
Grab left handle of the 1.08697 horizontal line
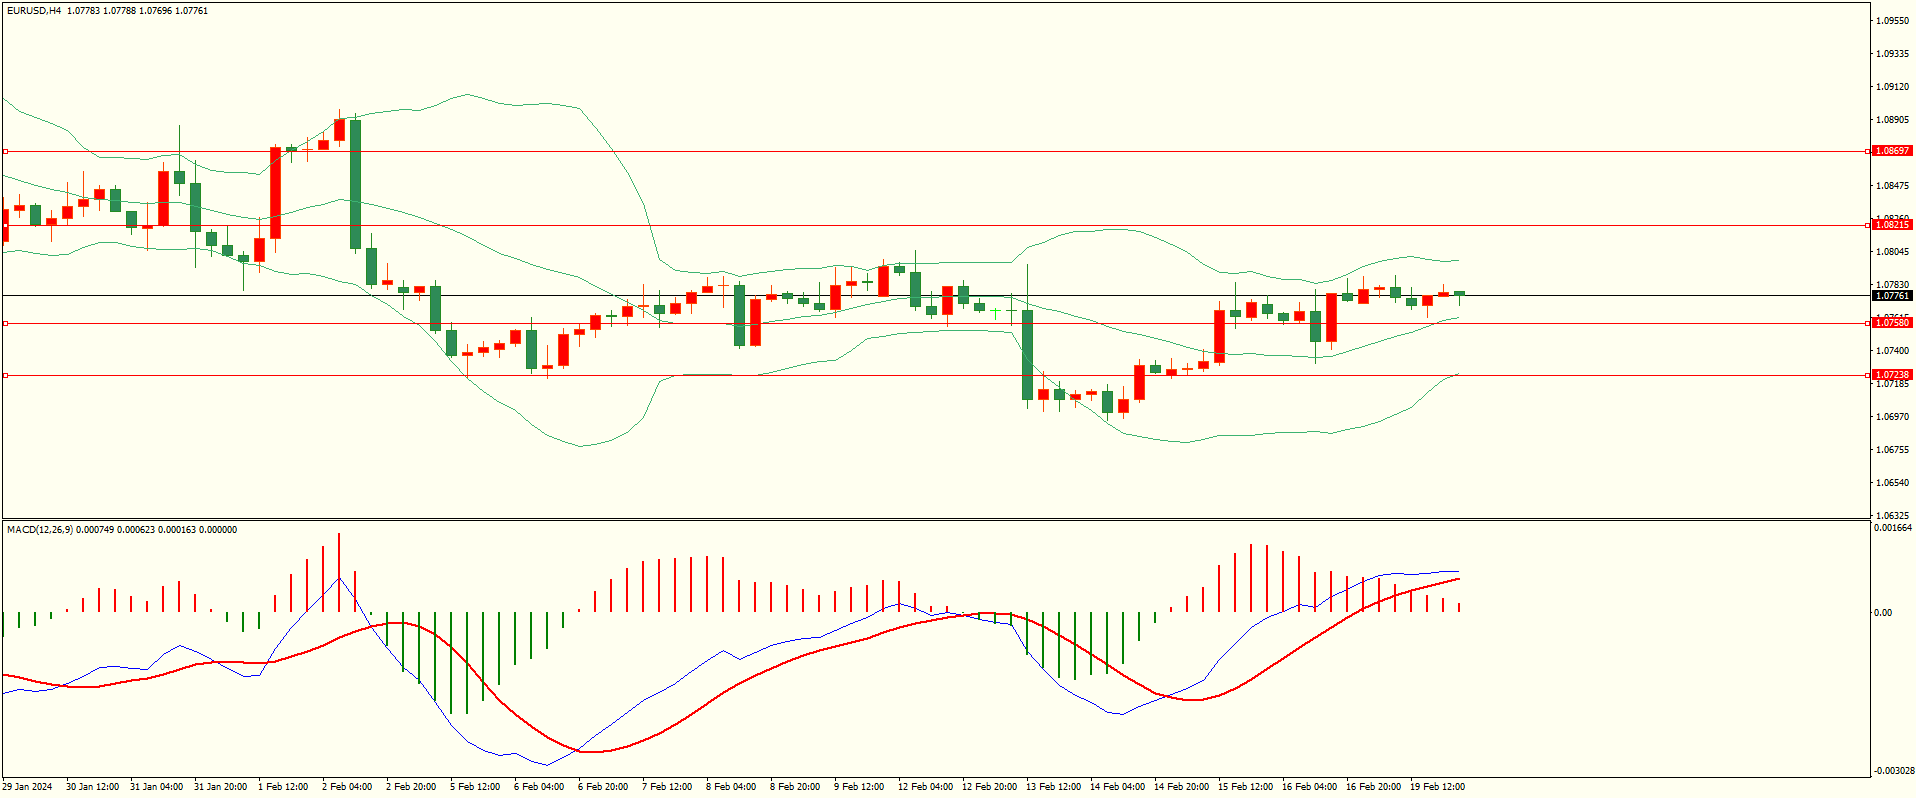pyautogui.click(x=6, y=152)
